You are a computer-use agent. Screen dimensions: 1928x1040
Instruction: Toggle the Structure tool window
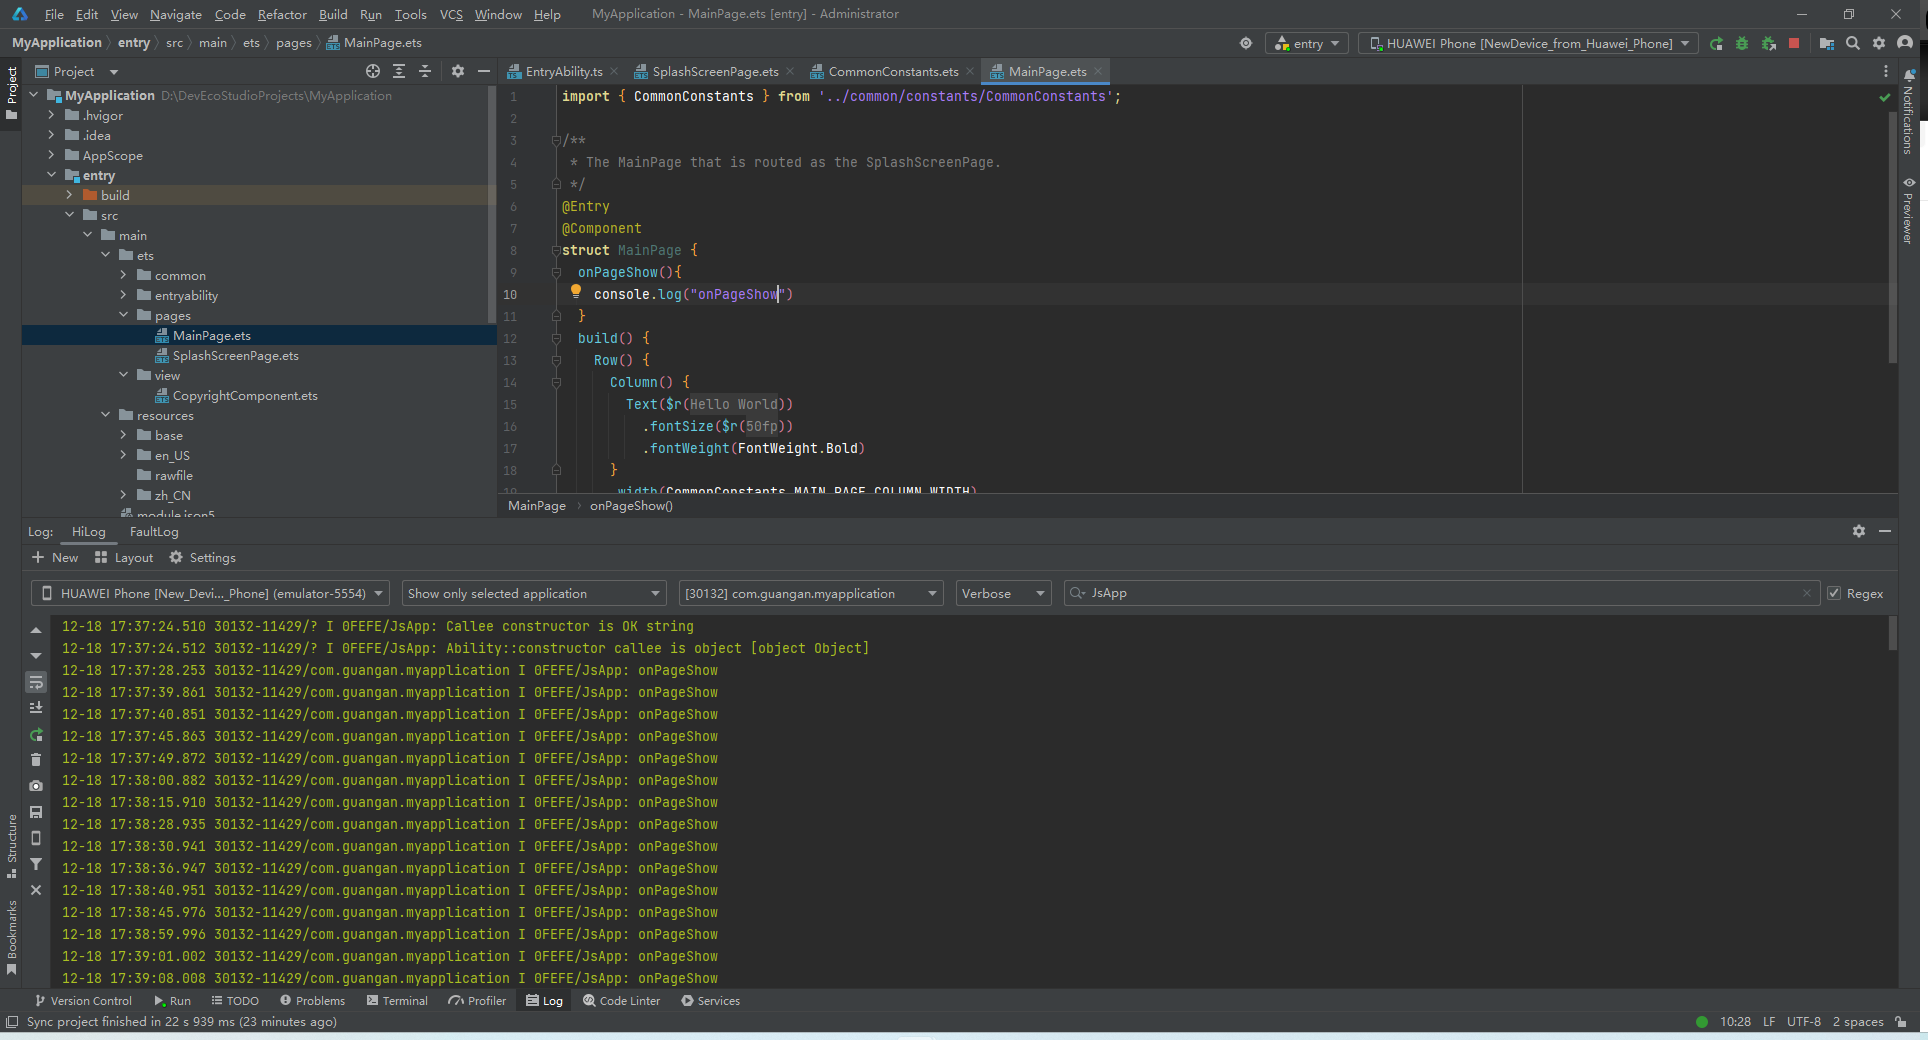pyautogui.click(x=12, y=846)
